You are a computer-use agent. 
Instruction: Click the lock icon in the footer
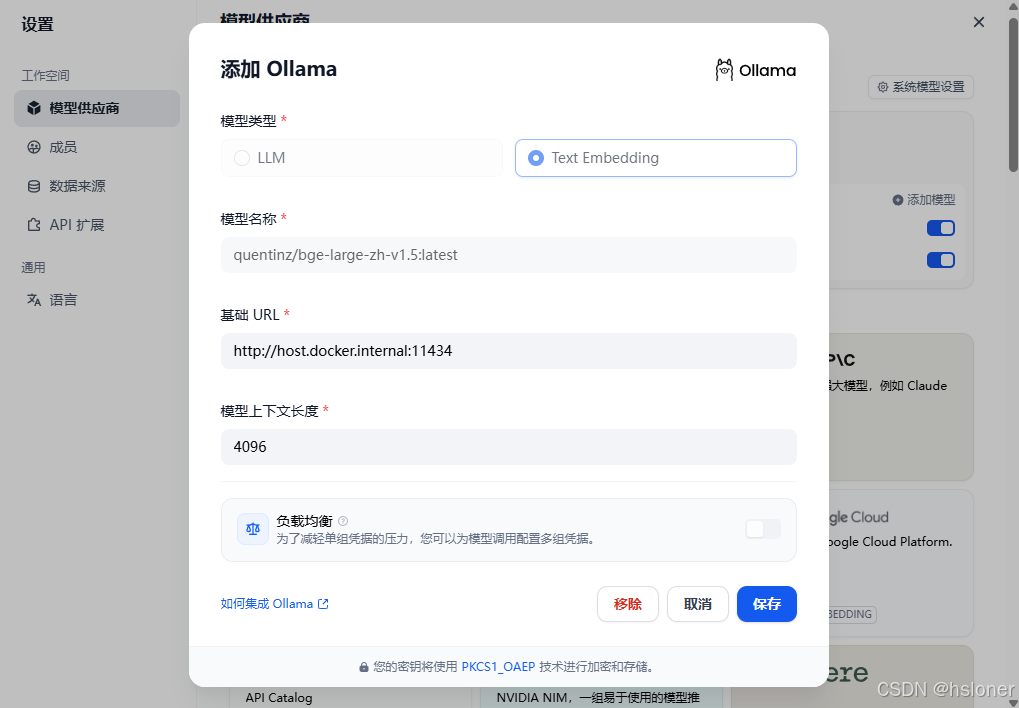(364, 667)
